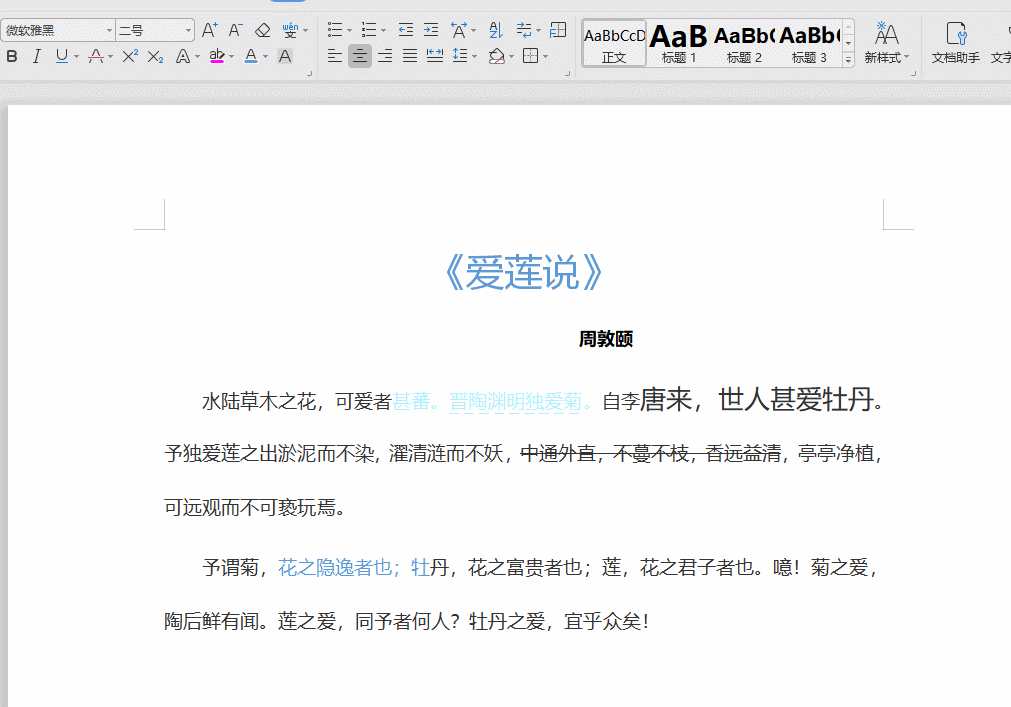Toggle character shading A icon
Viewport: 1011px width, 707px height.
point(284,57)
